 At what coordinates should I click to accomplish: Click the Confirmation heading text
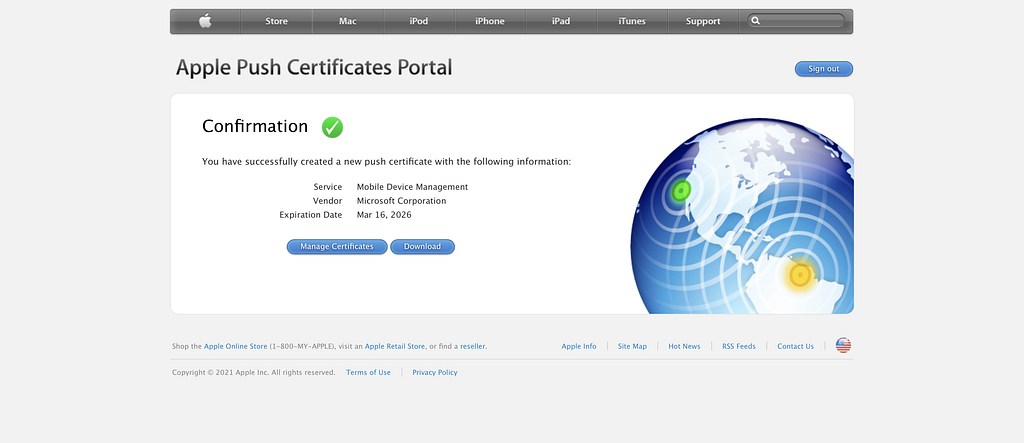255,126
